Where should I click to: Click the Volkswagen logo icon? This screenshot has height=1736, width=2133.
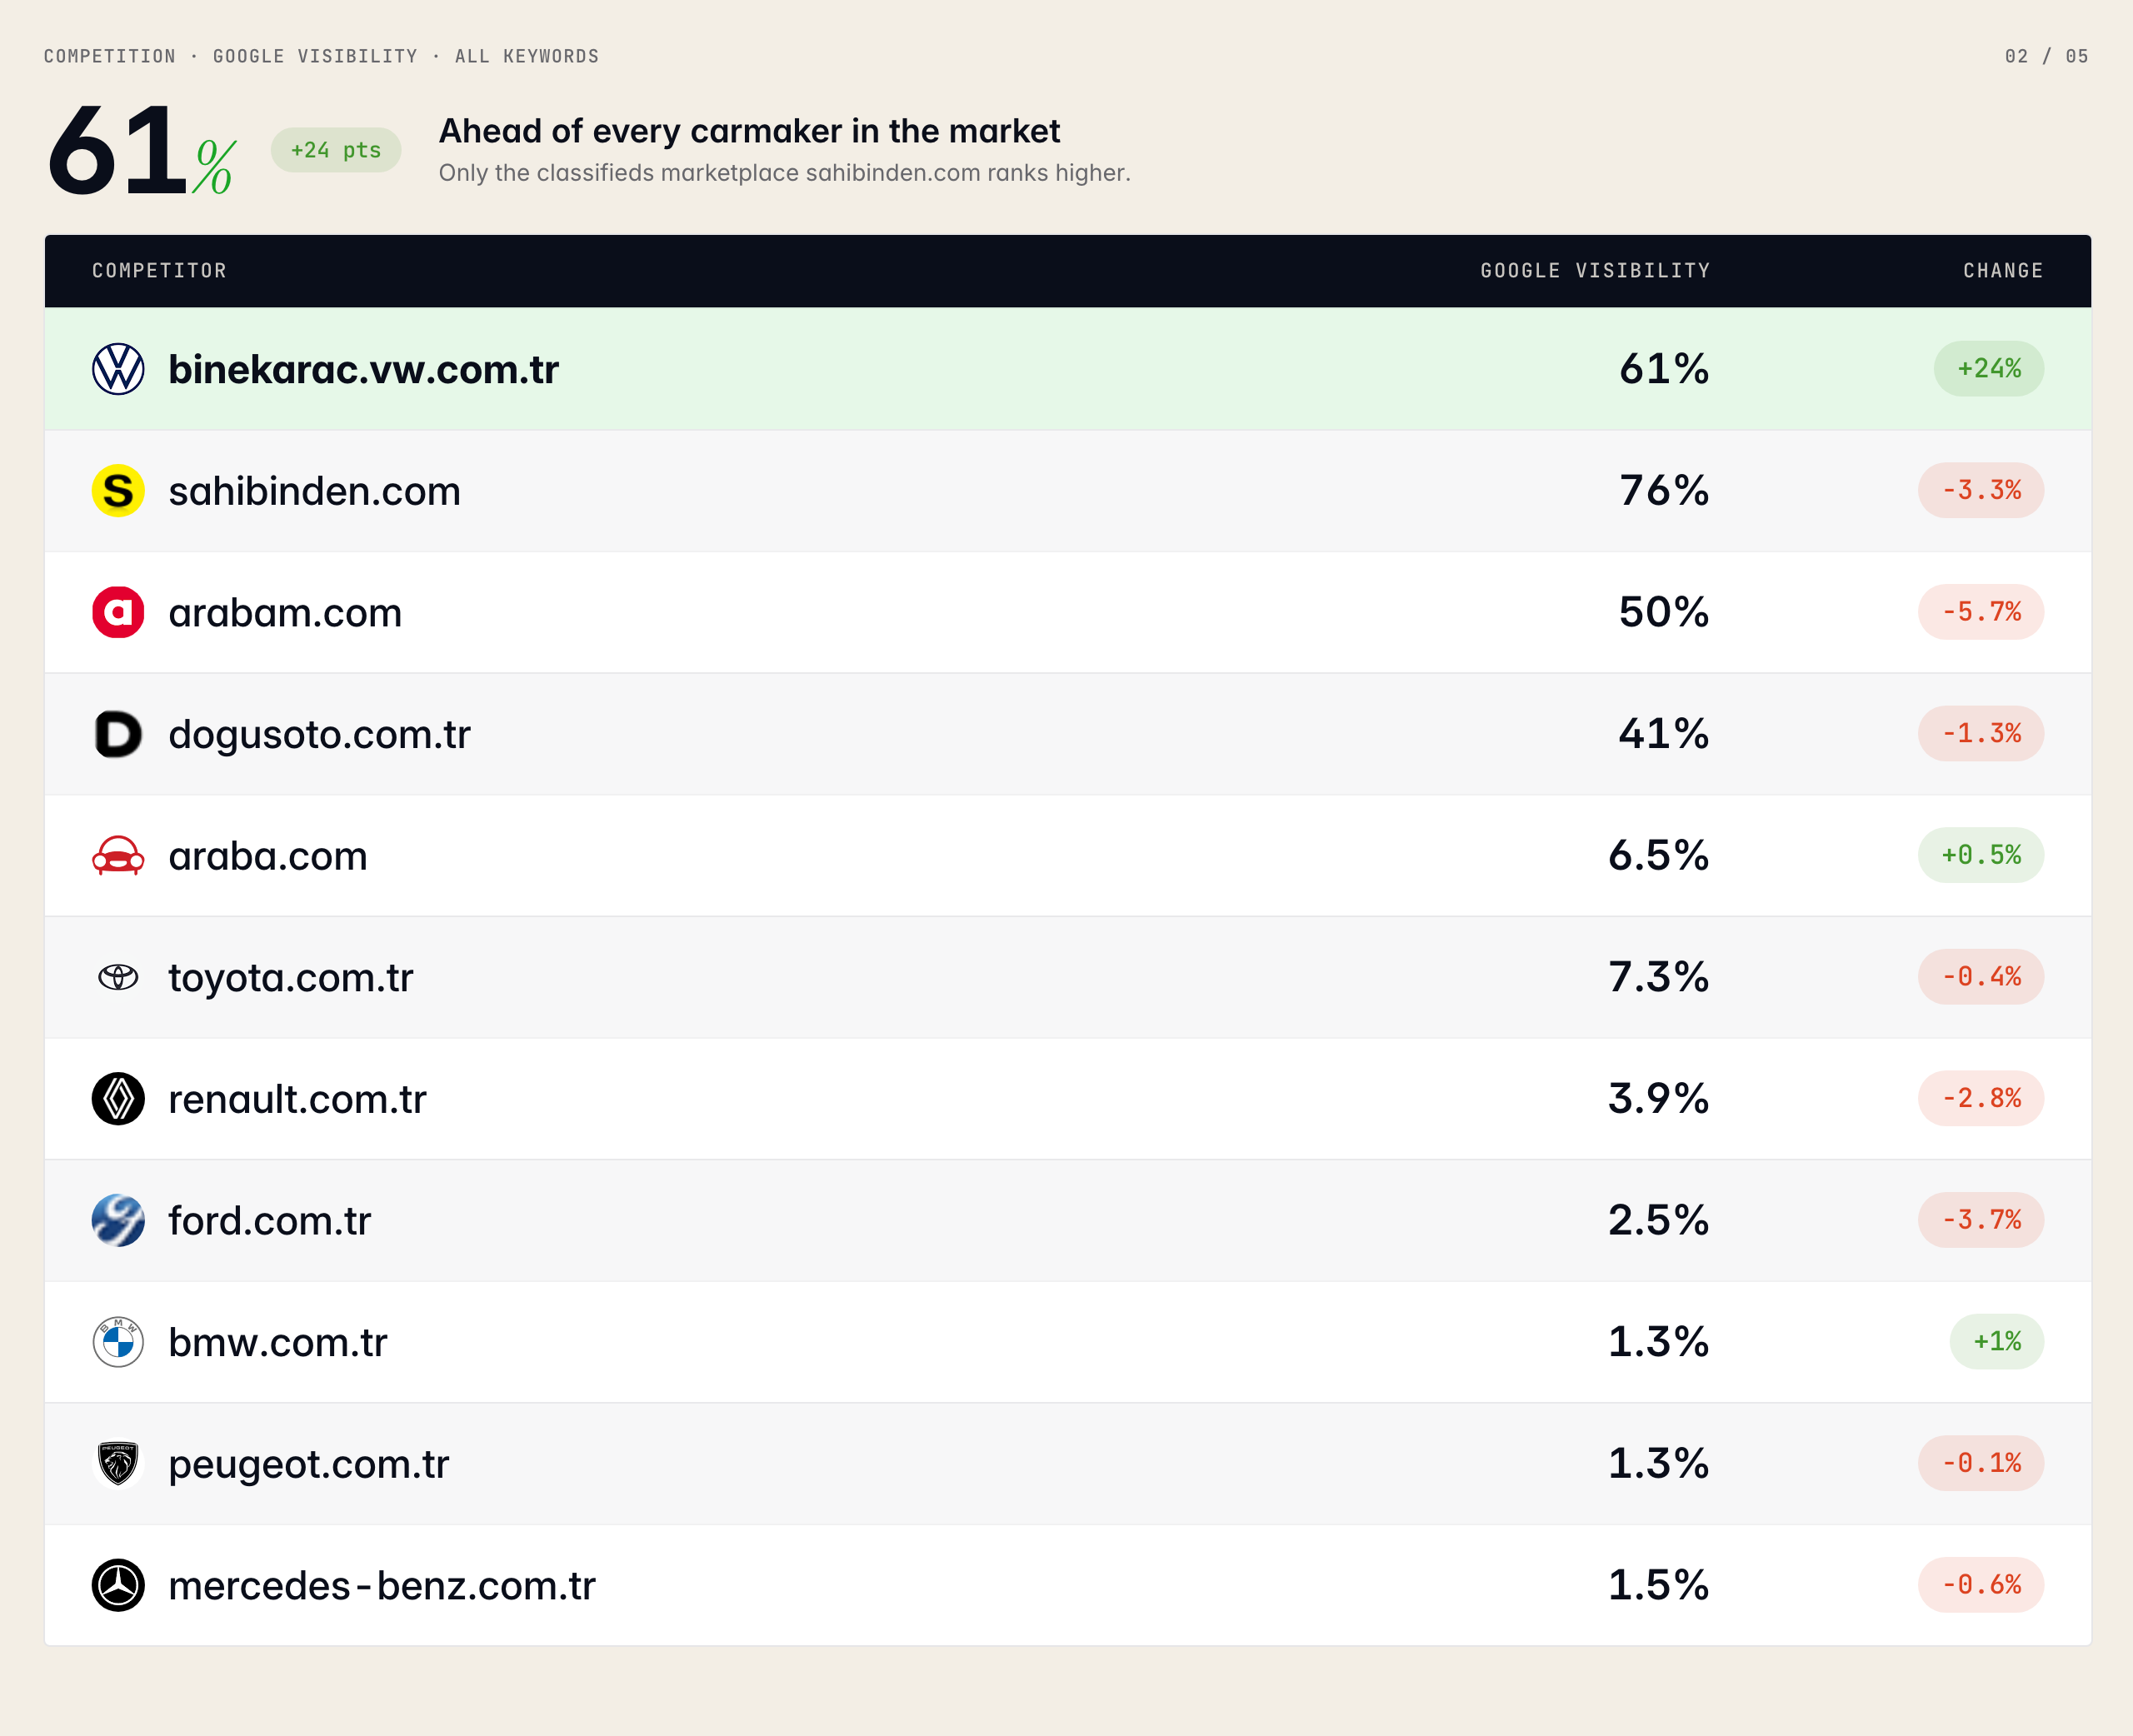(x=118, y=369)
